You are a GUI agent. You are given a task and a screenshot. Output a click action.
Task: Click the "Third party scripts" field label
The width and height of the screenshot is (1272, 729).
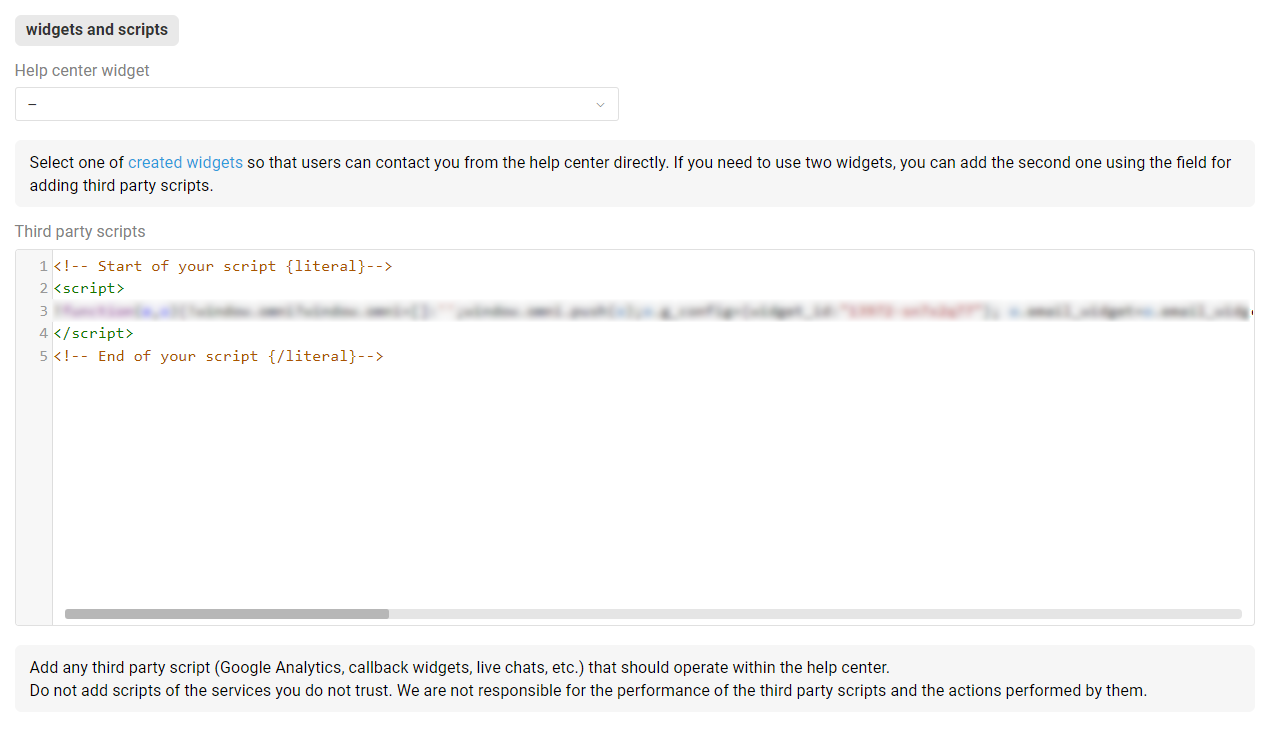click(80, 231)
